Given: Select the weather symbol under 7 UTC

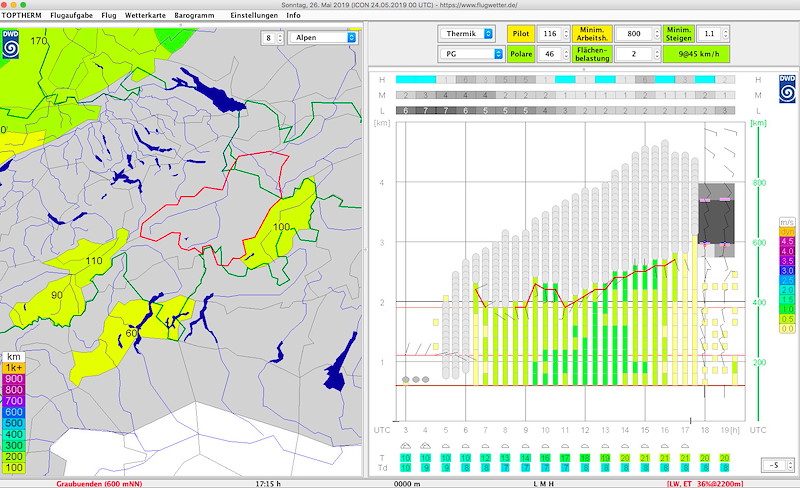Looking at the screenshot, I should point(485,446).
